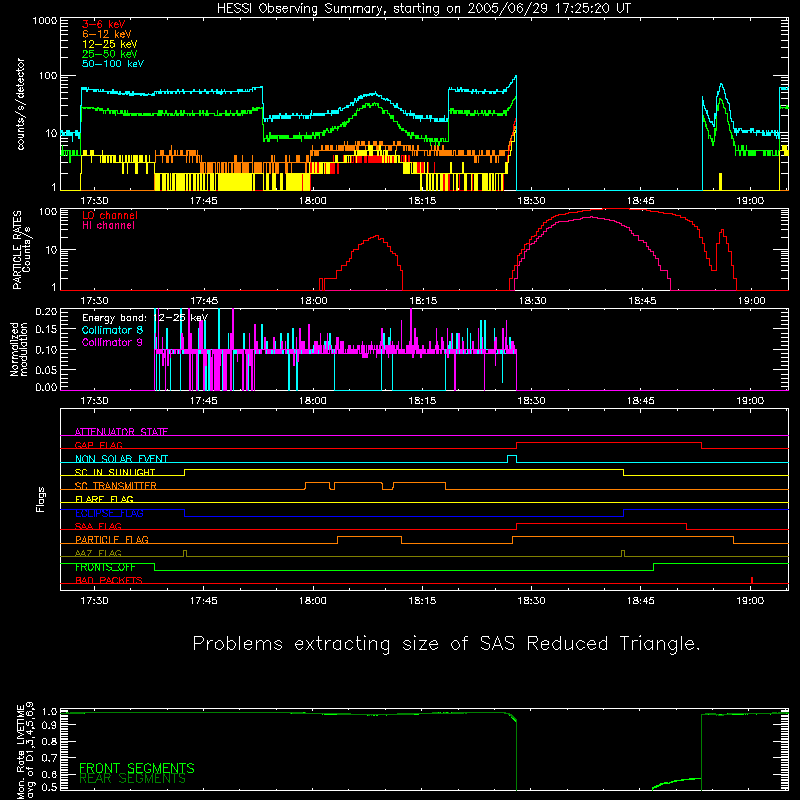The image size is (800, 800).
Task: Click the FLARE FLAG label
Action: point(104,499)
